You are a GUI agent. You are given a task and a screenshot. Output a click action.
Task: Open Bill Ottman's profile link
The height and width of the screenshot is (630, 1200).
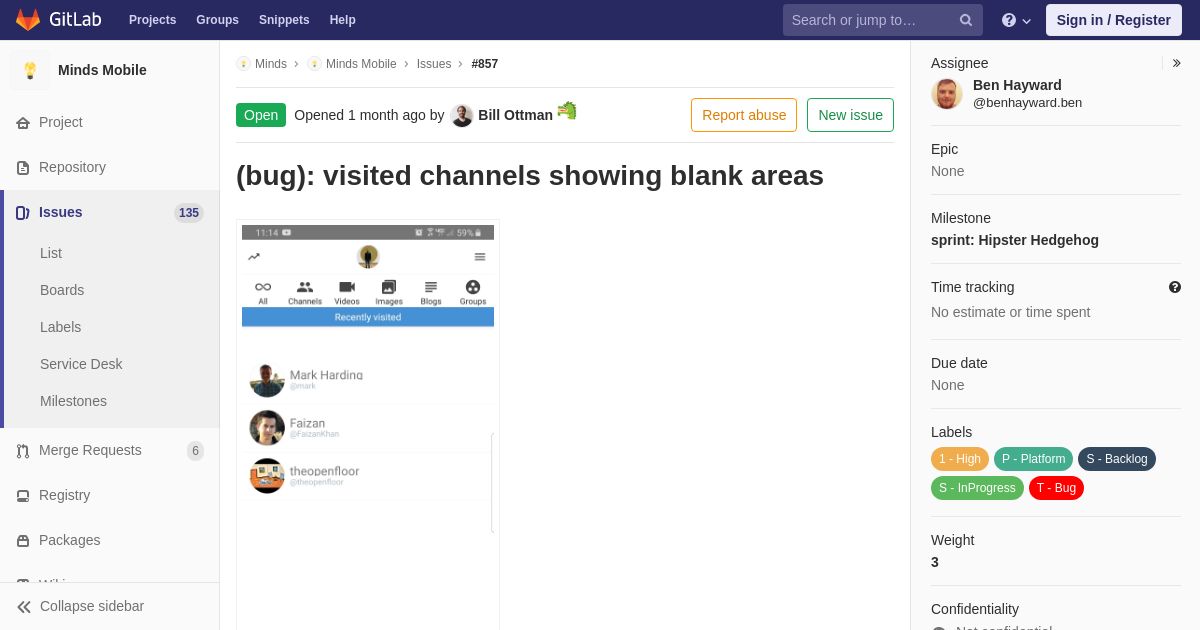click(x=515, y=115)
